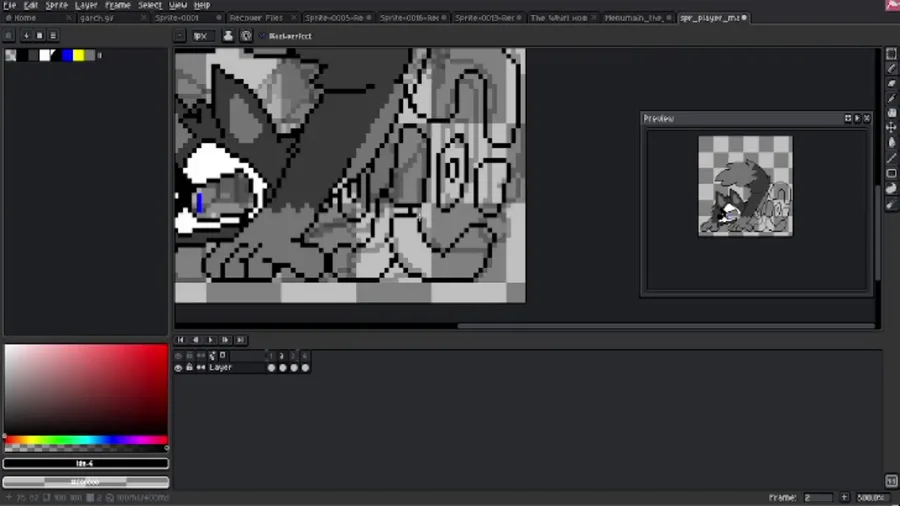Image resolution: width=900 pixels, height=506 pixels.
Task: Click the dynamics icon in context bar
Action: click(x=246, y=36)
